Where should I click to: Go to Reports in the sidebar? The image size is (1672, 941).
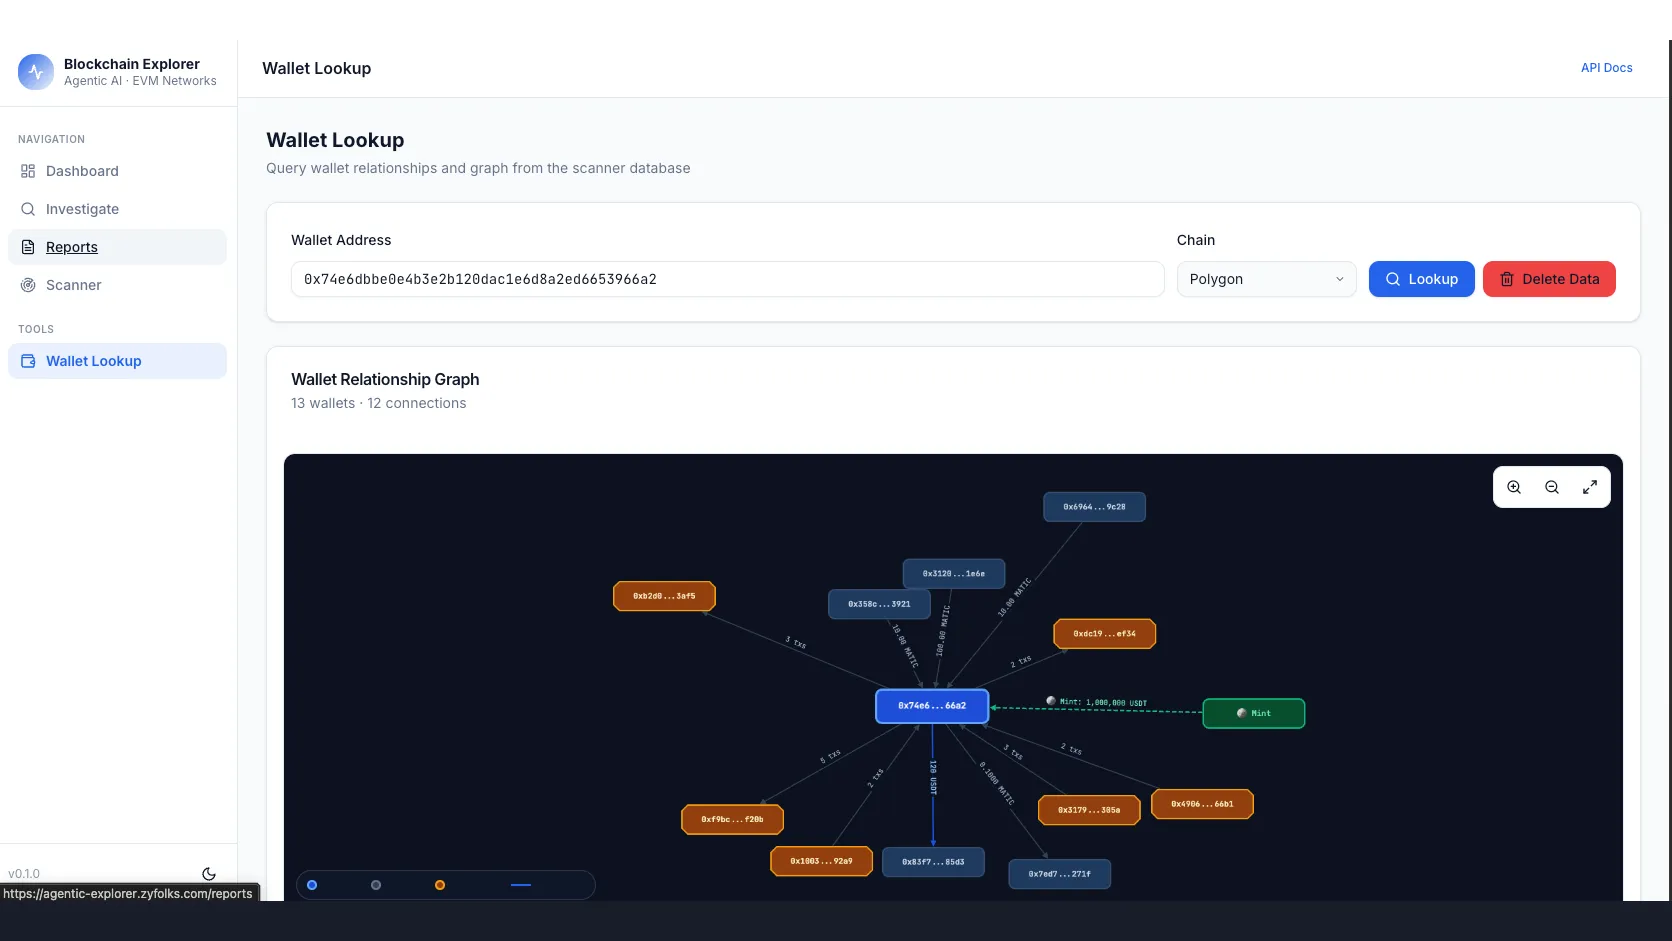[x=117, y=247]
